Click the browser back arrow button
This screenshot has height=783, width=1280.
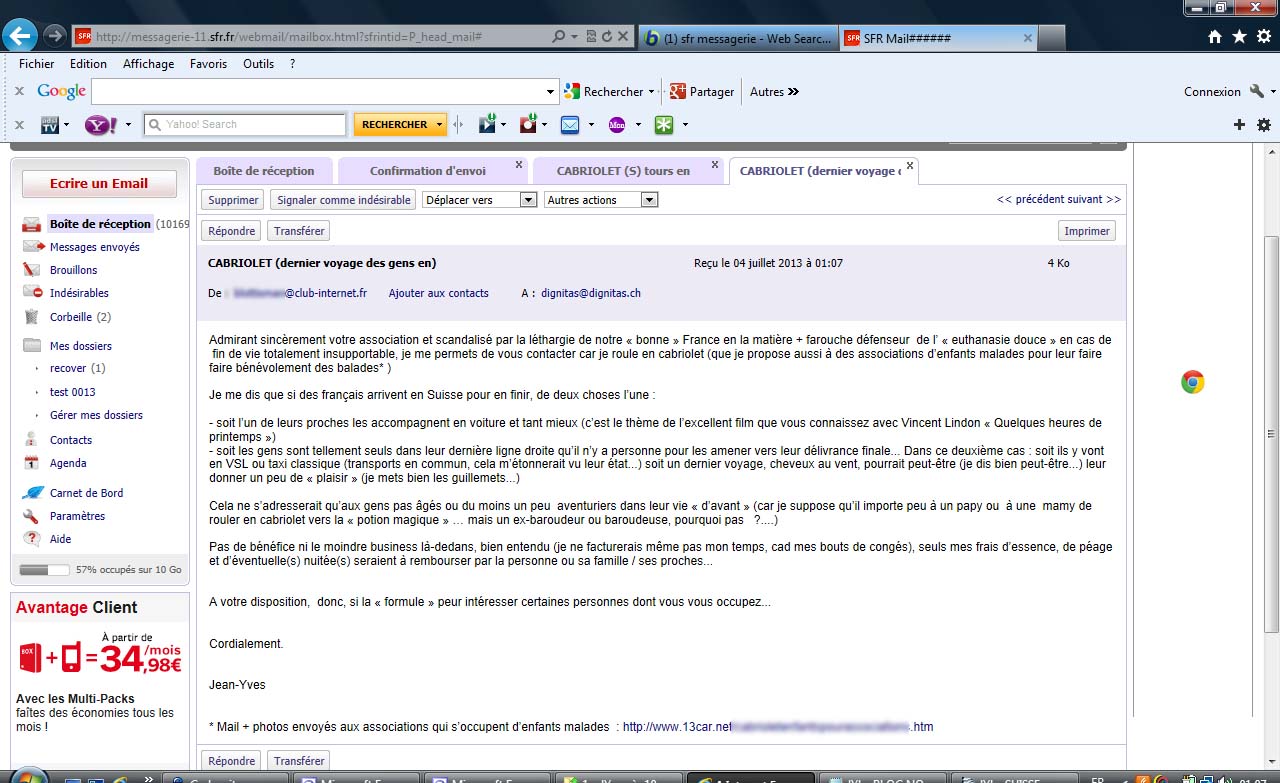click(20, 37)
